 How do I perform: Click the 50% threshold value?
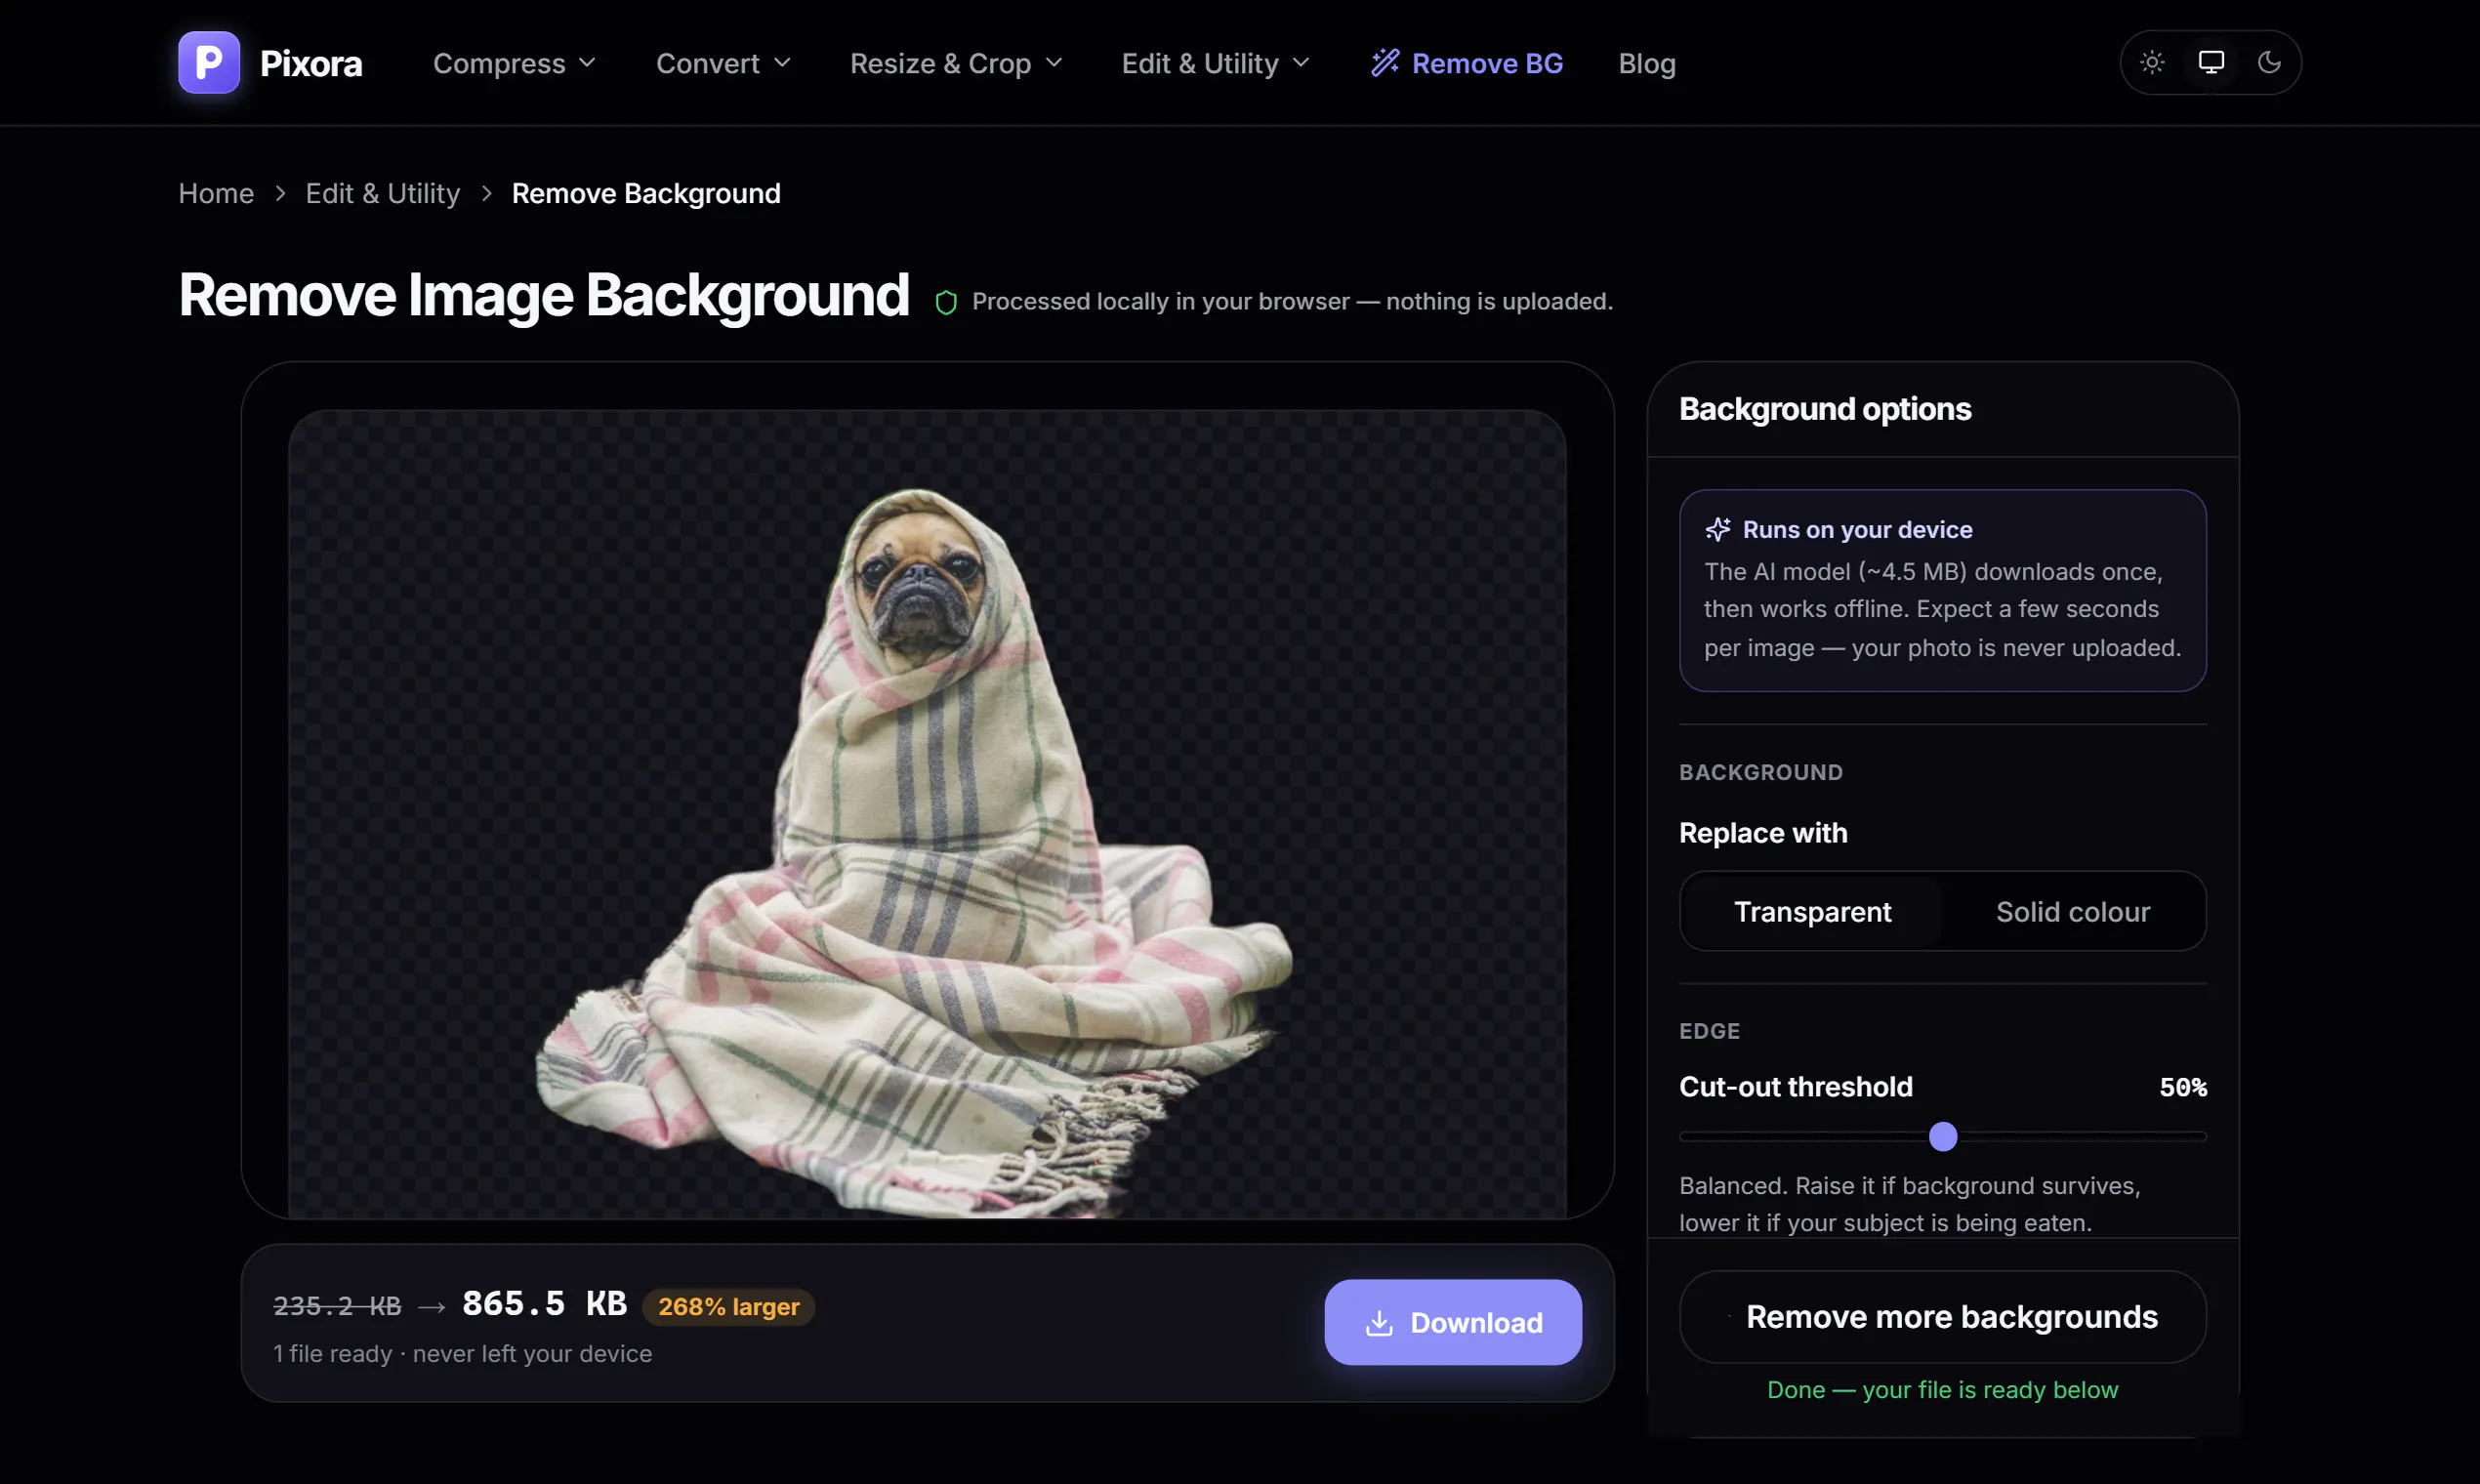pos(2183,1087)
